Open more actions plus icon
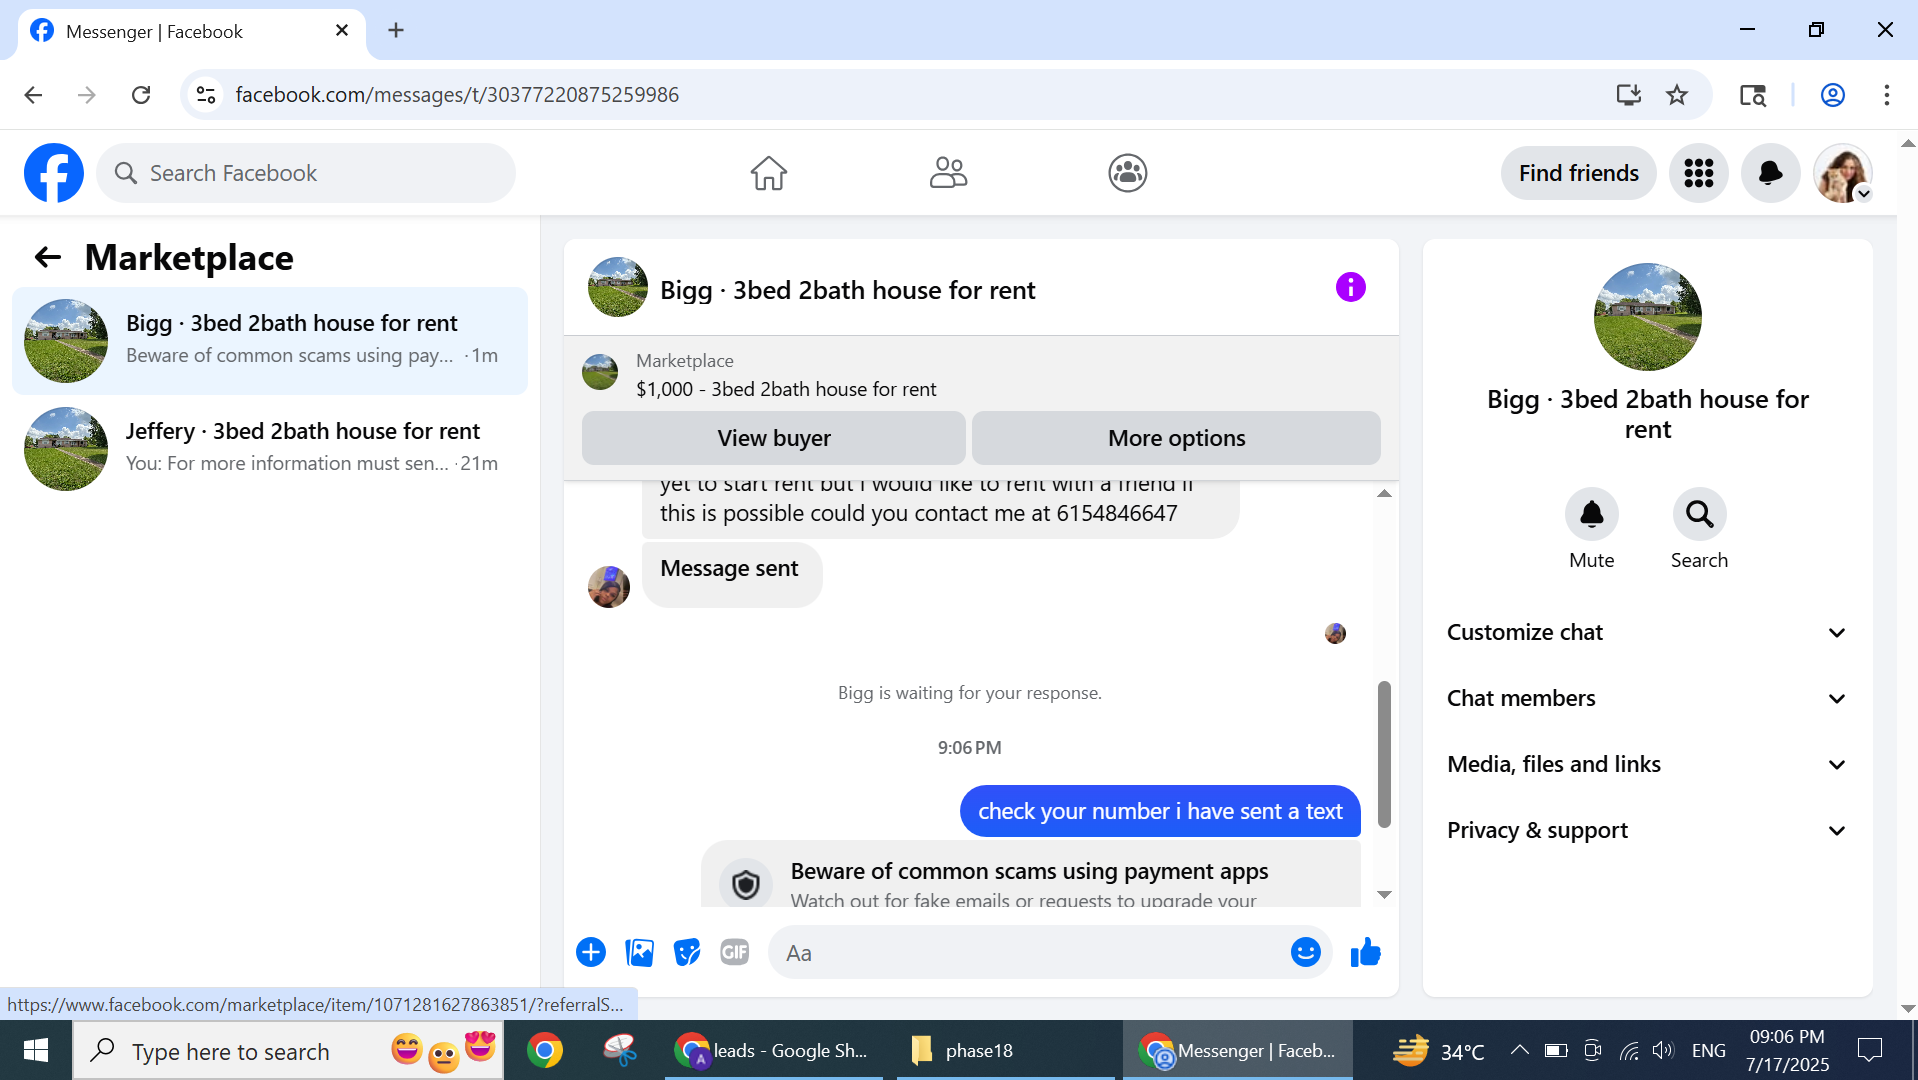 tap(591, 952)
